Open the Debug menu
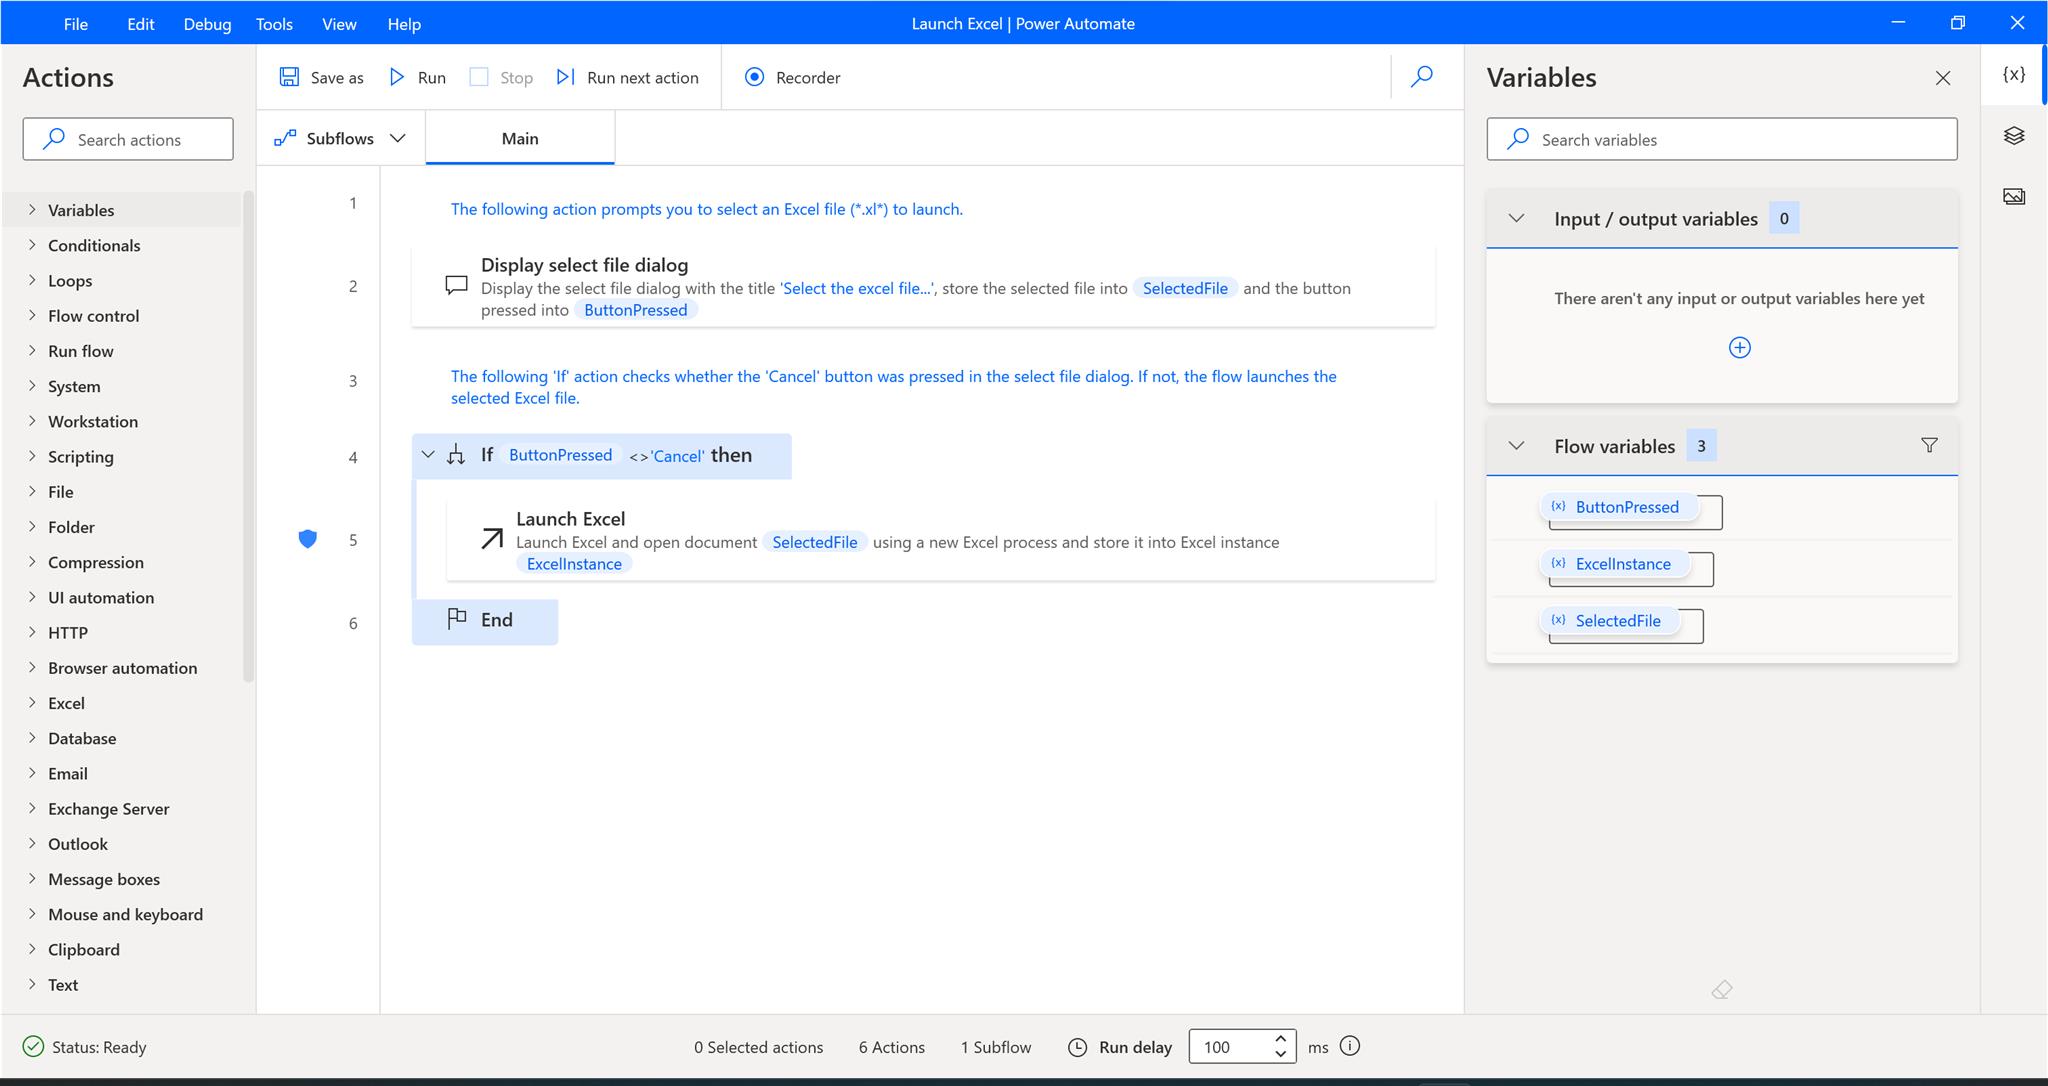 tap(207, 24)
